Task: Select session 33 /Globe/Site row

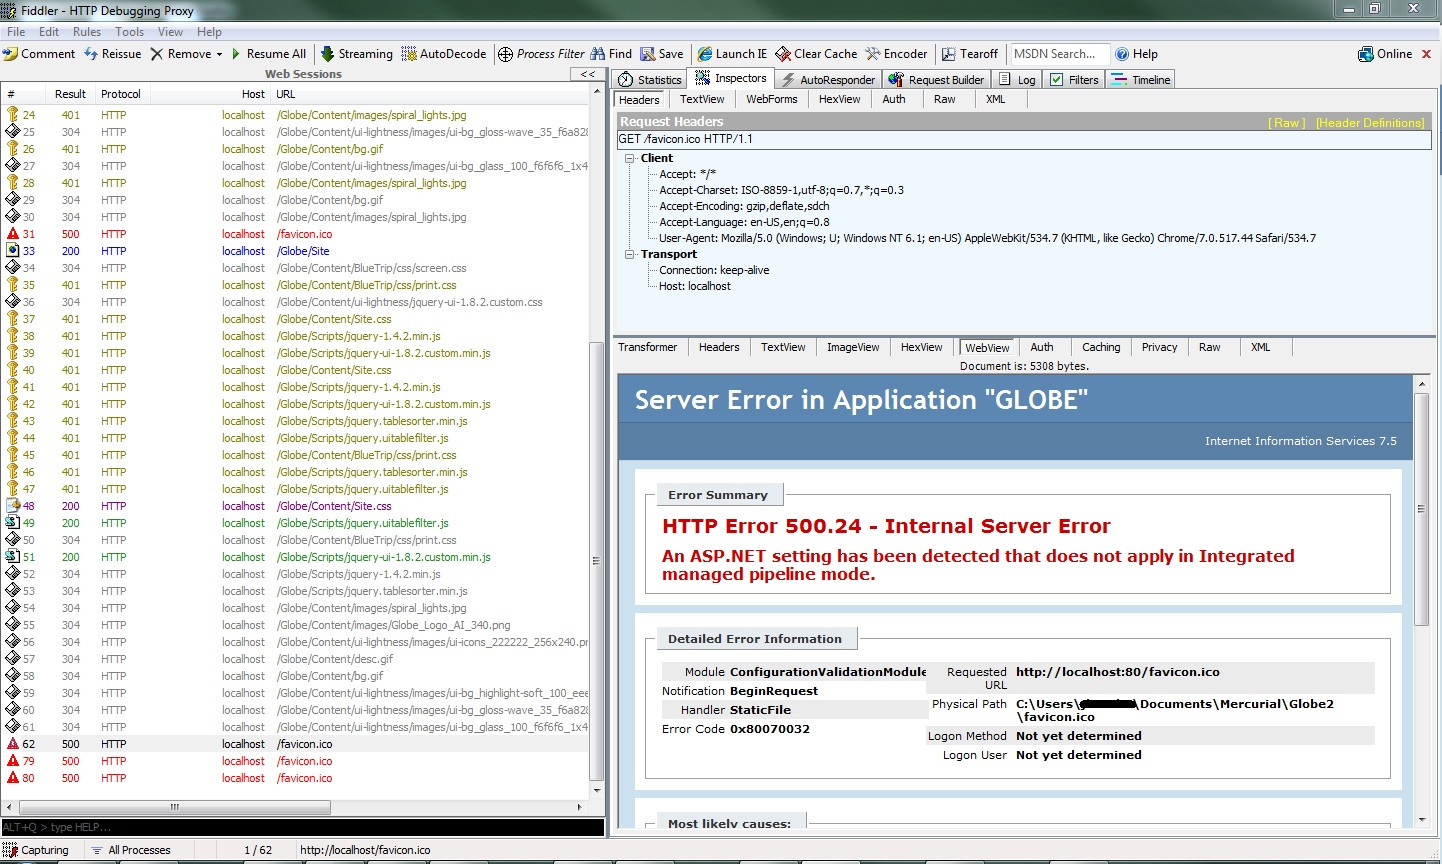Action: (295, 251)
